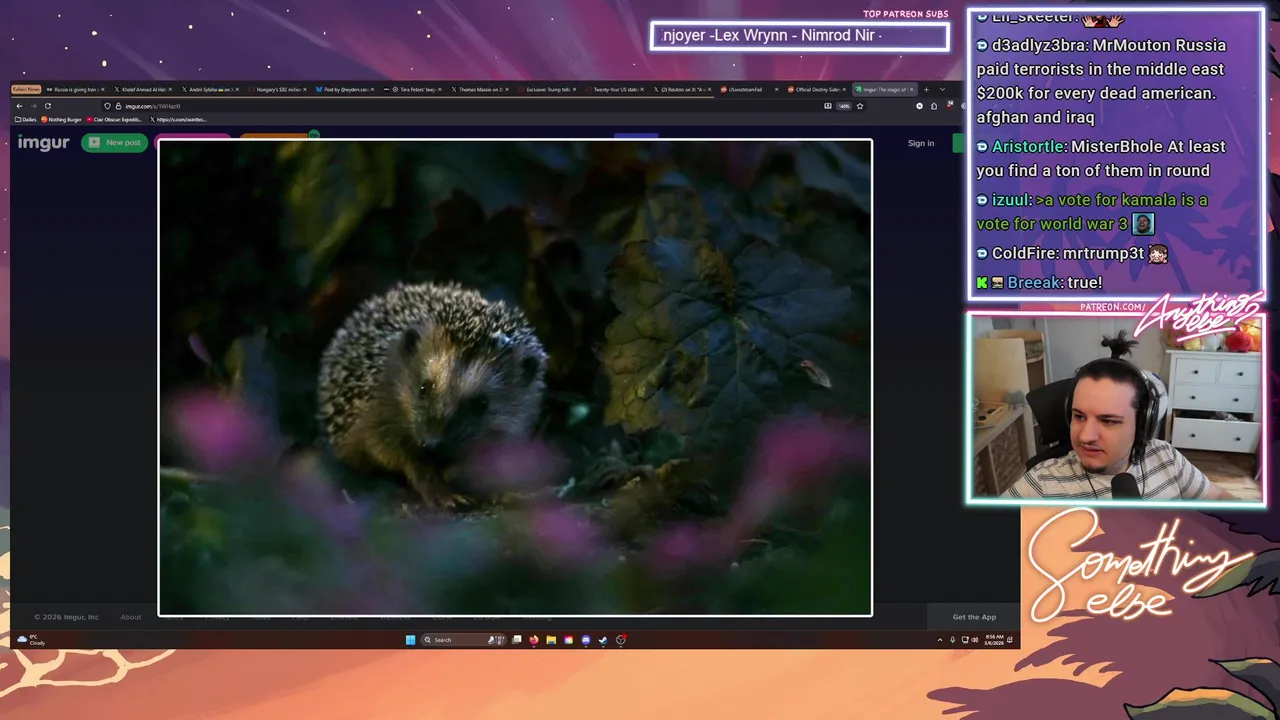
Task: Click username izuul in chat
Action: click(x=1010, y=199)
